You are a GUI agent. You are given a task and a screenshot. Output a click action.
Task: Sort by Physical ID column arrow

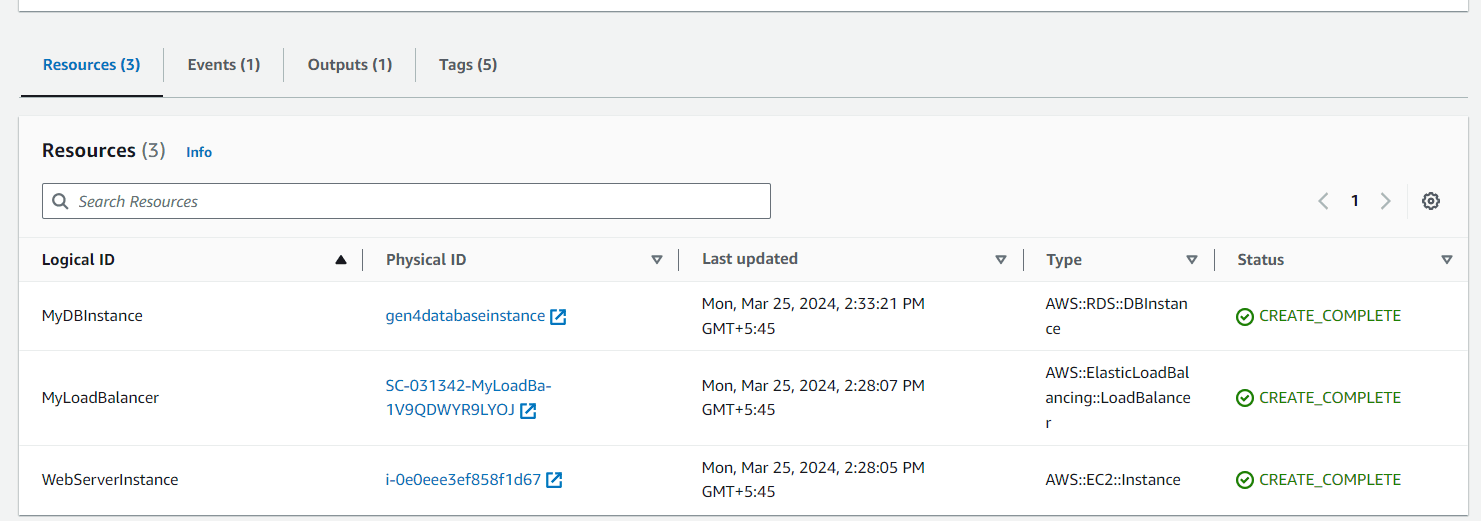pos(657,260)
